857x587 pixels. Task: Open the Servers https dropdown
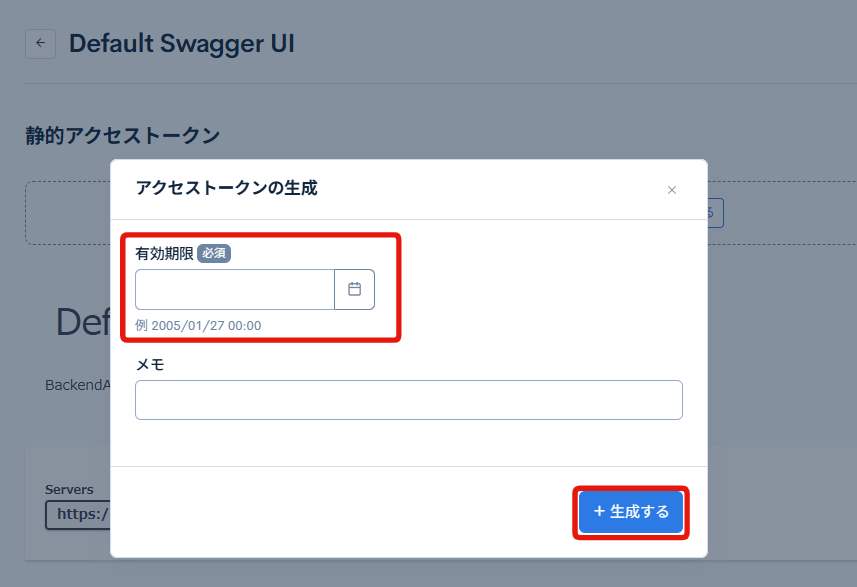(77, 515)
